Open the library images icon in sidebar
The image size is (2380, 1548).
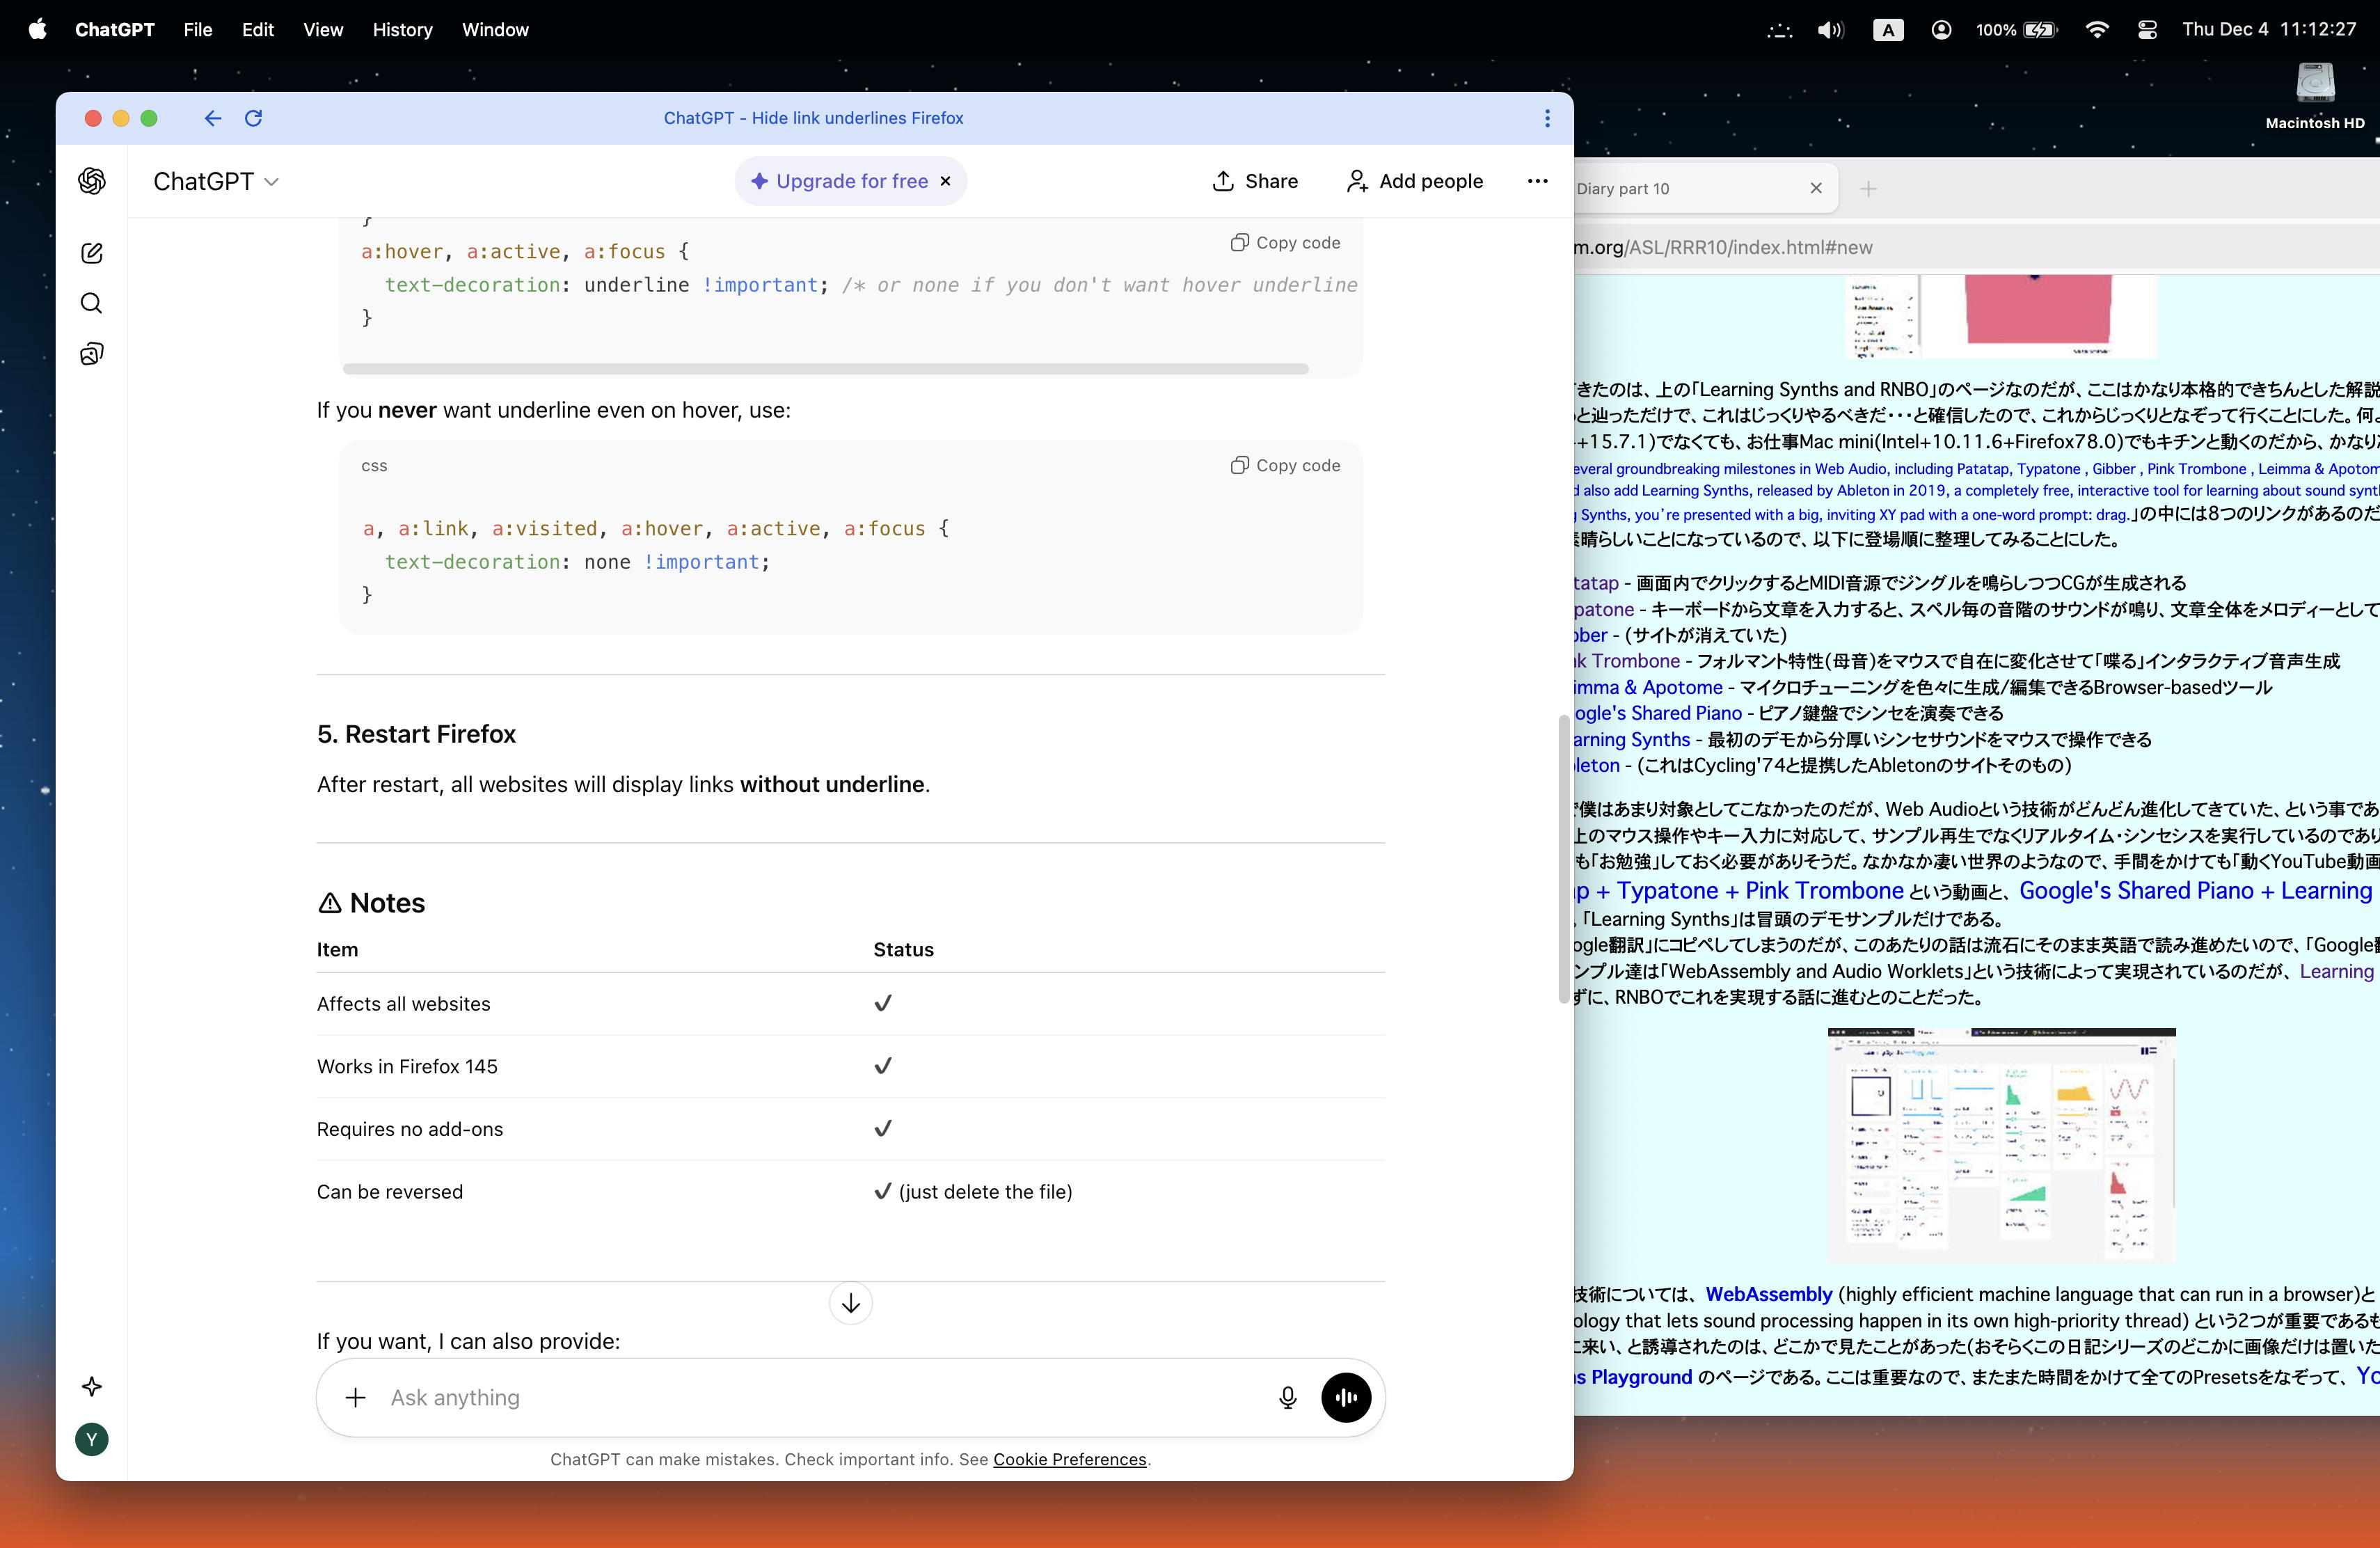(x=92, y=354)
